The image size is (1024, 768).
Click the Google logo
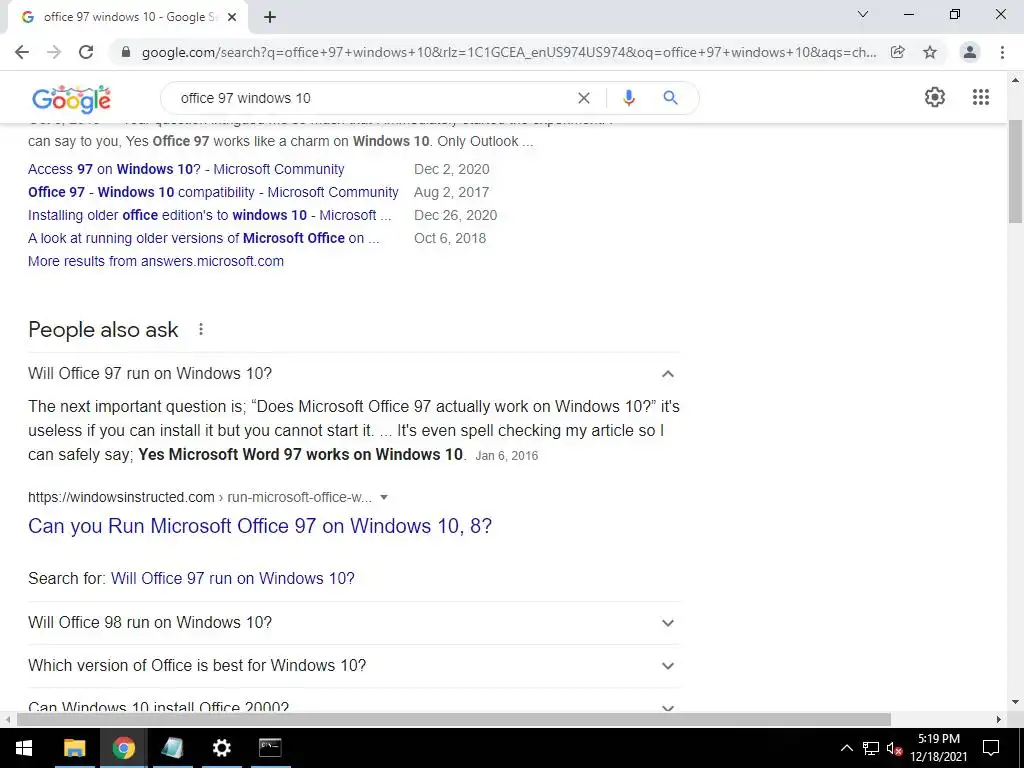[x=71, y=99]
